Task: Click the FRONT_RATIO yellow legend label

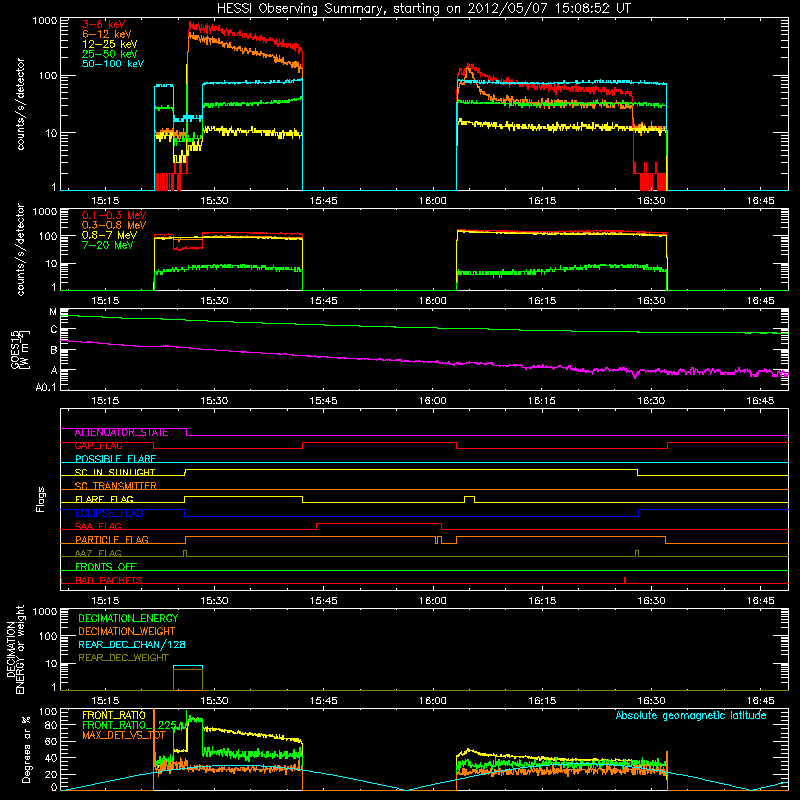Action: point(113,715)
